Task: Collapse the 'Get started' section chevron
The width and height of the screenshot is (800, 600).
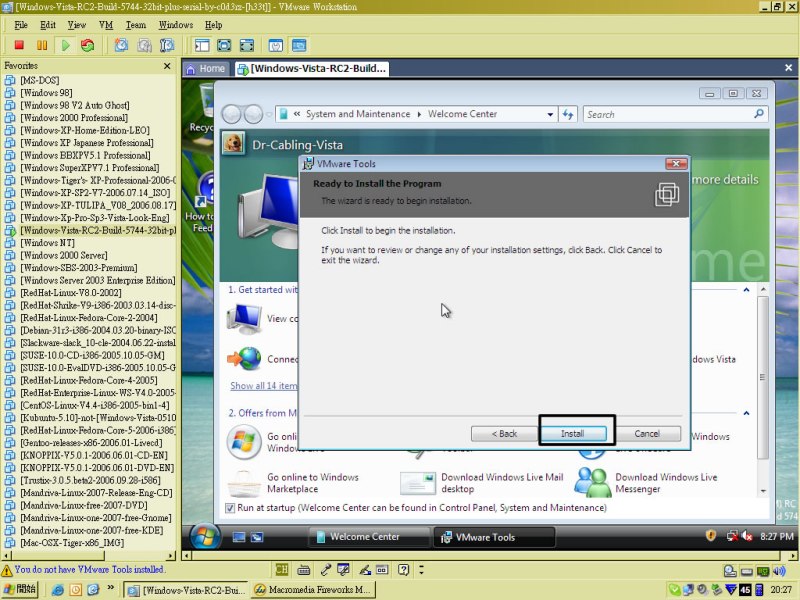Action: (746, 290)
